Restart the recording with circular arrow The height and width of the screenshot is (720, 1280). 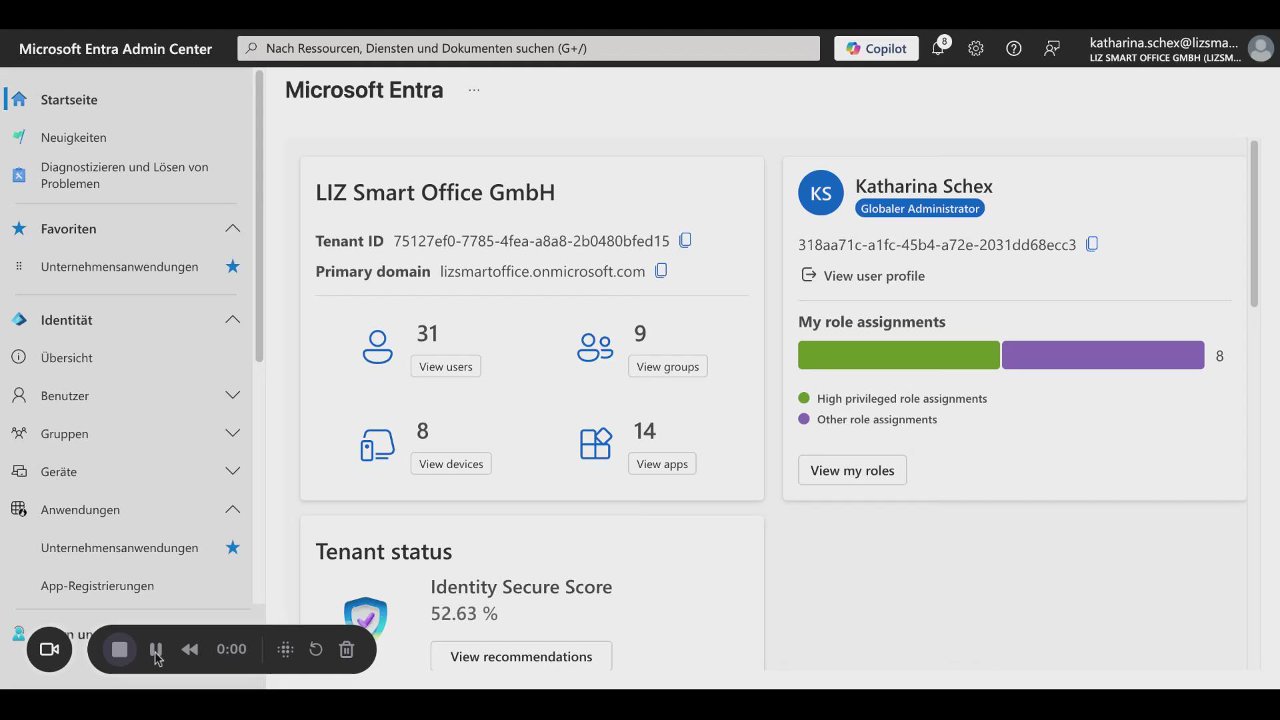pyautogui.click(x=316, y=649)
